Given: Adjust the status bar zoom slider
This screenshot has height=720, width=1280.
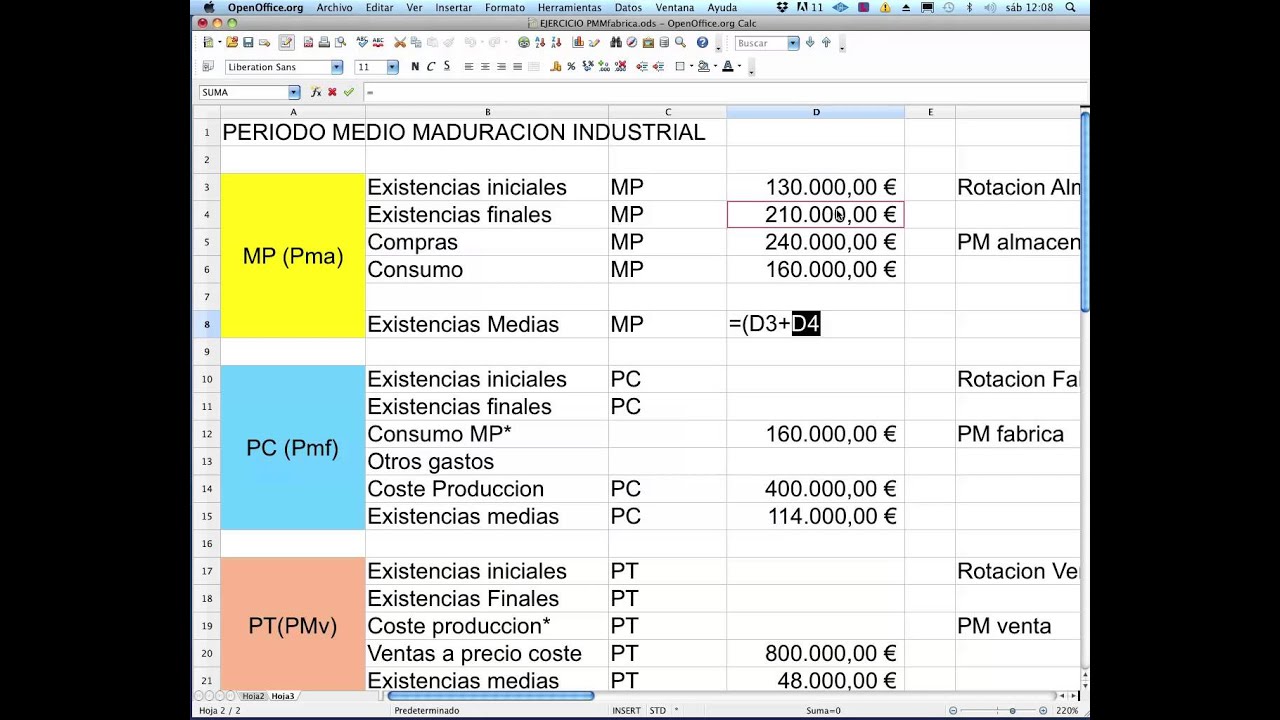Looking at the screenshot, I should click(x=1012, y=710).
